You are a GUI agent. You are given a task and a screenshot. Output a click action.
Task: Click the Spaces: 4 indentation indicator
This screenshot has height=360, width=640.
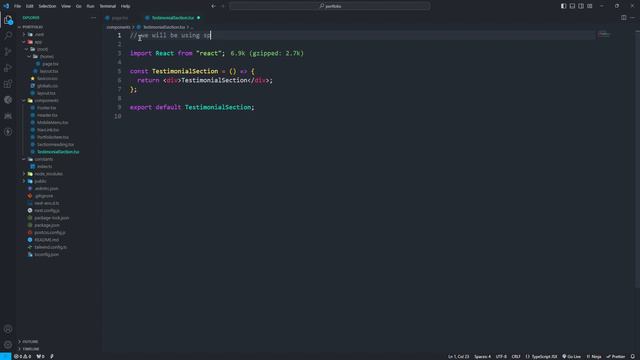tap(482, 356)
